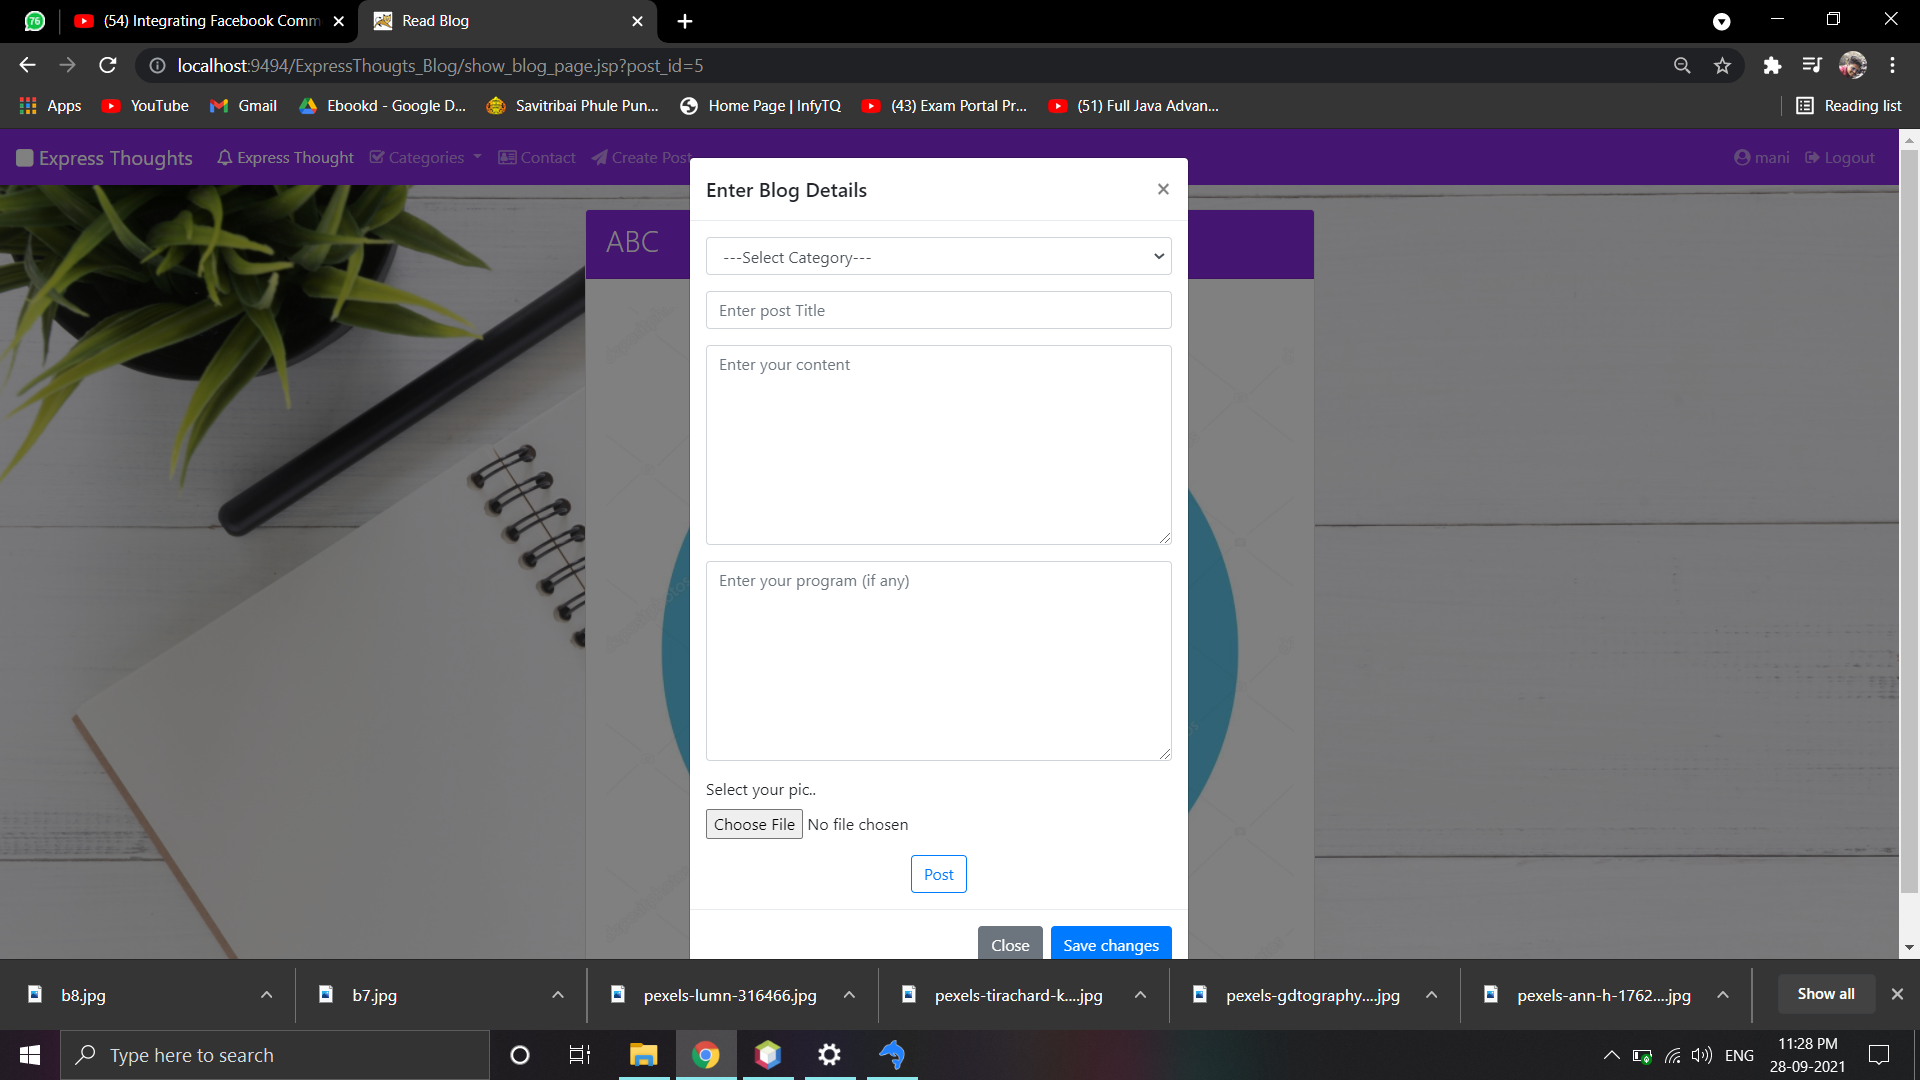Click the blue Save changes button
This screenshot has height=1080, width=1920.
point(1110,945)
